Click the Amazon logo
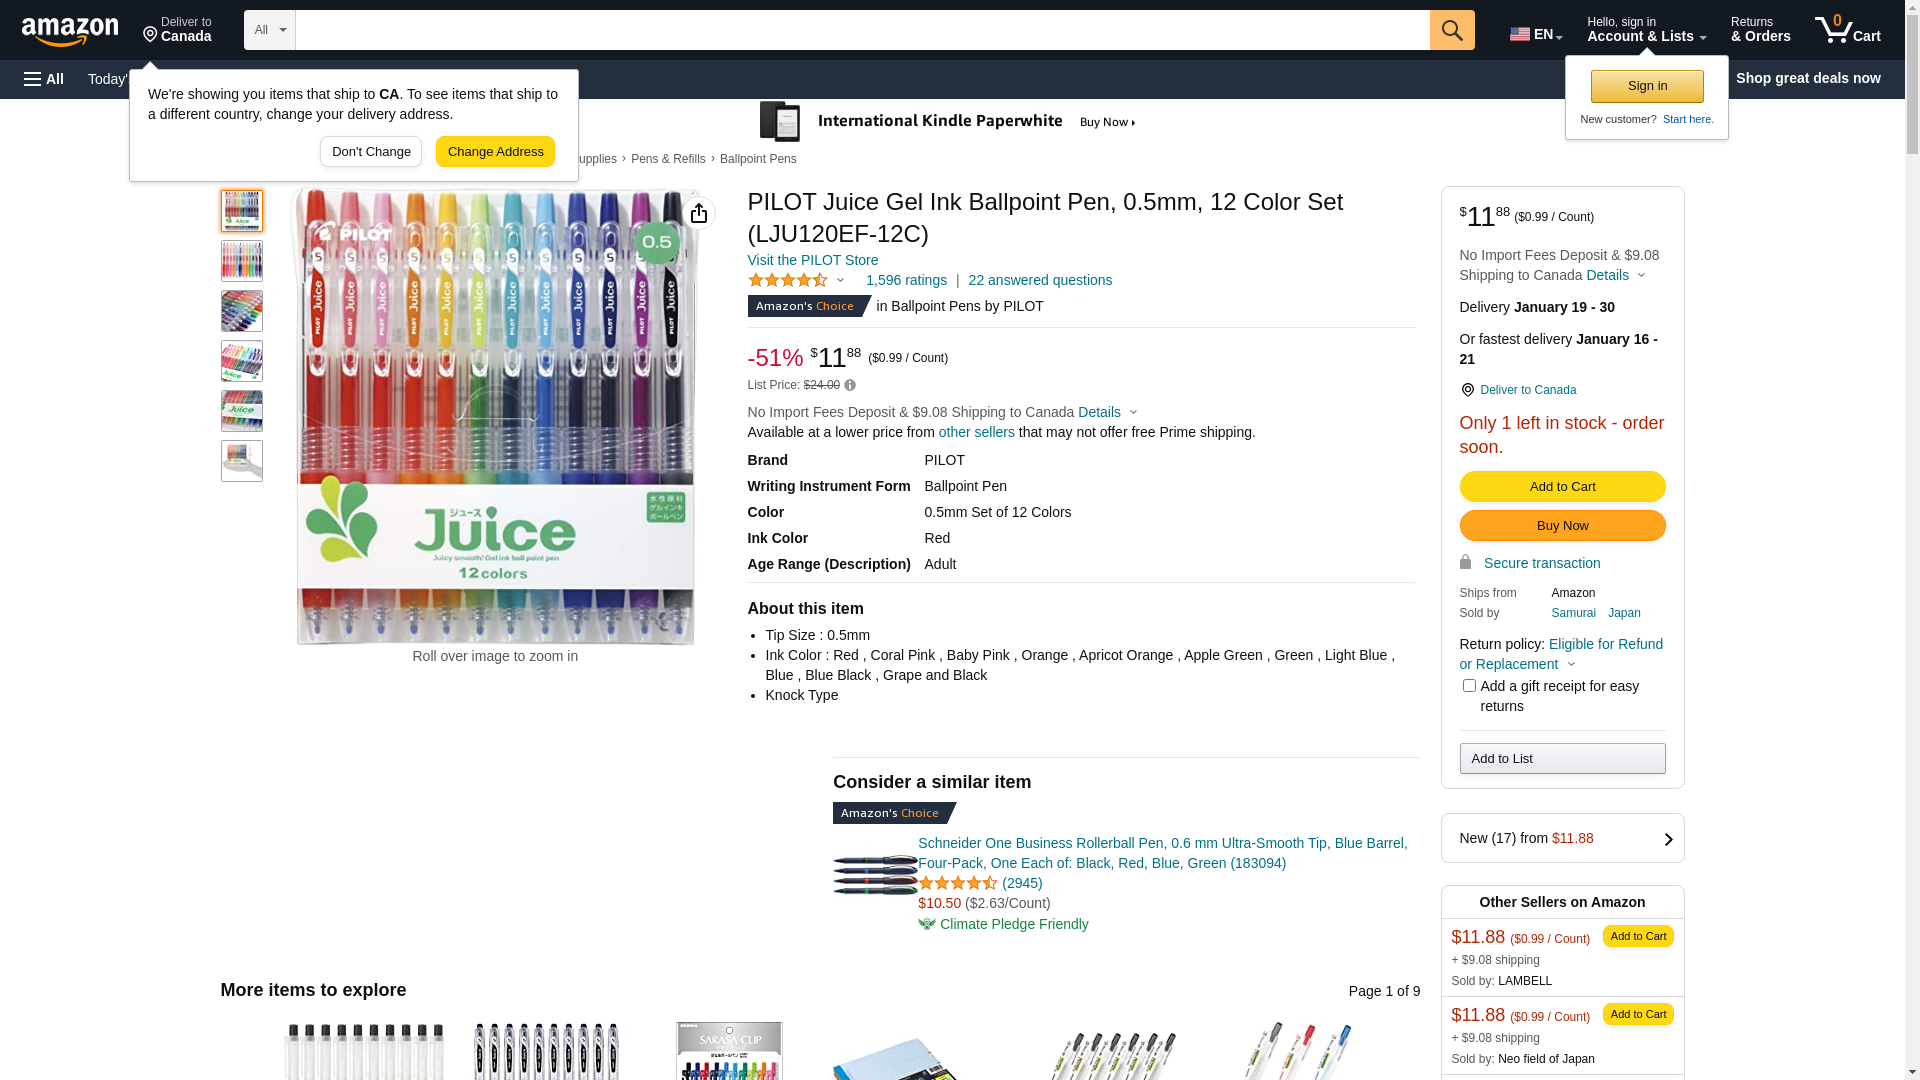 click(70, 31)
